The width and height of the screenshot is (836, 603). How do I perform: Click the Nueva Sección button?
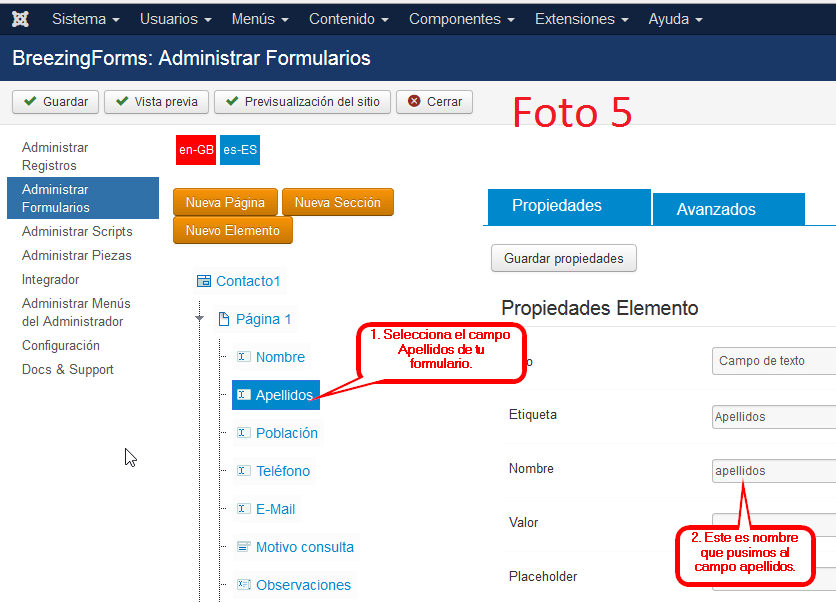337,202
